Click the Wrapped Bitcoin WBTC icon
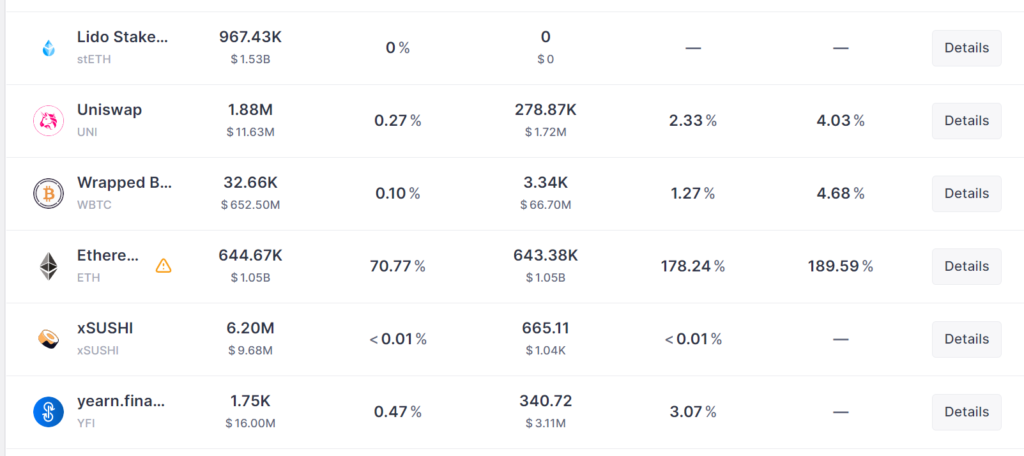This screenshot has height=456, width=1024. (x=48, y=194)
